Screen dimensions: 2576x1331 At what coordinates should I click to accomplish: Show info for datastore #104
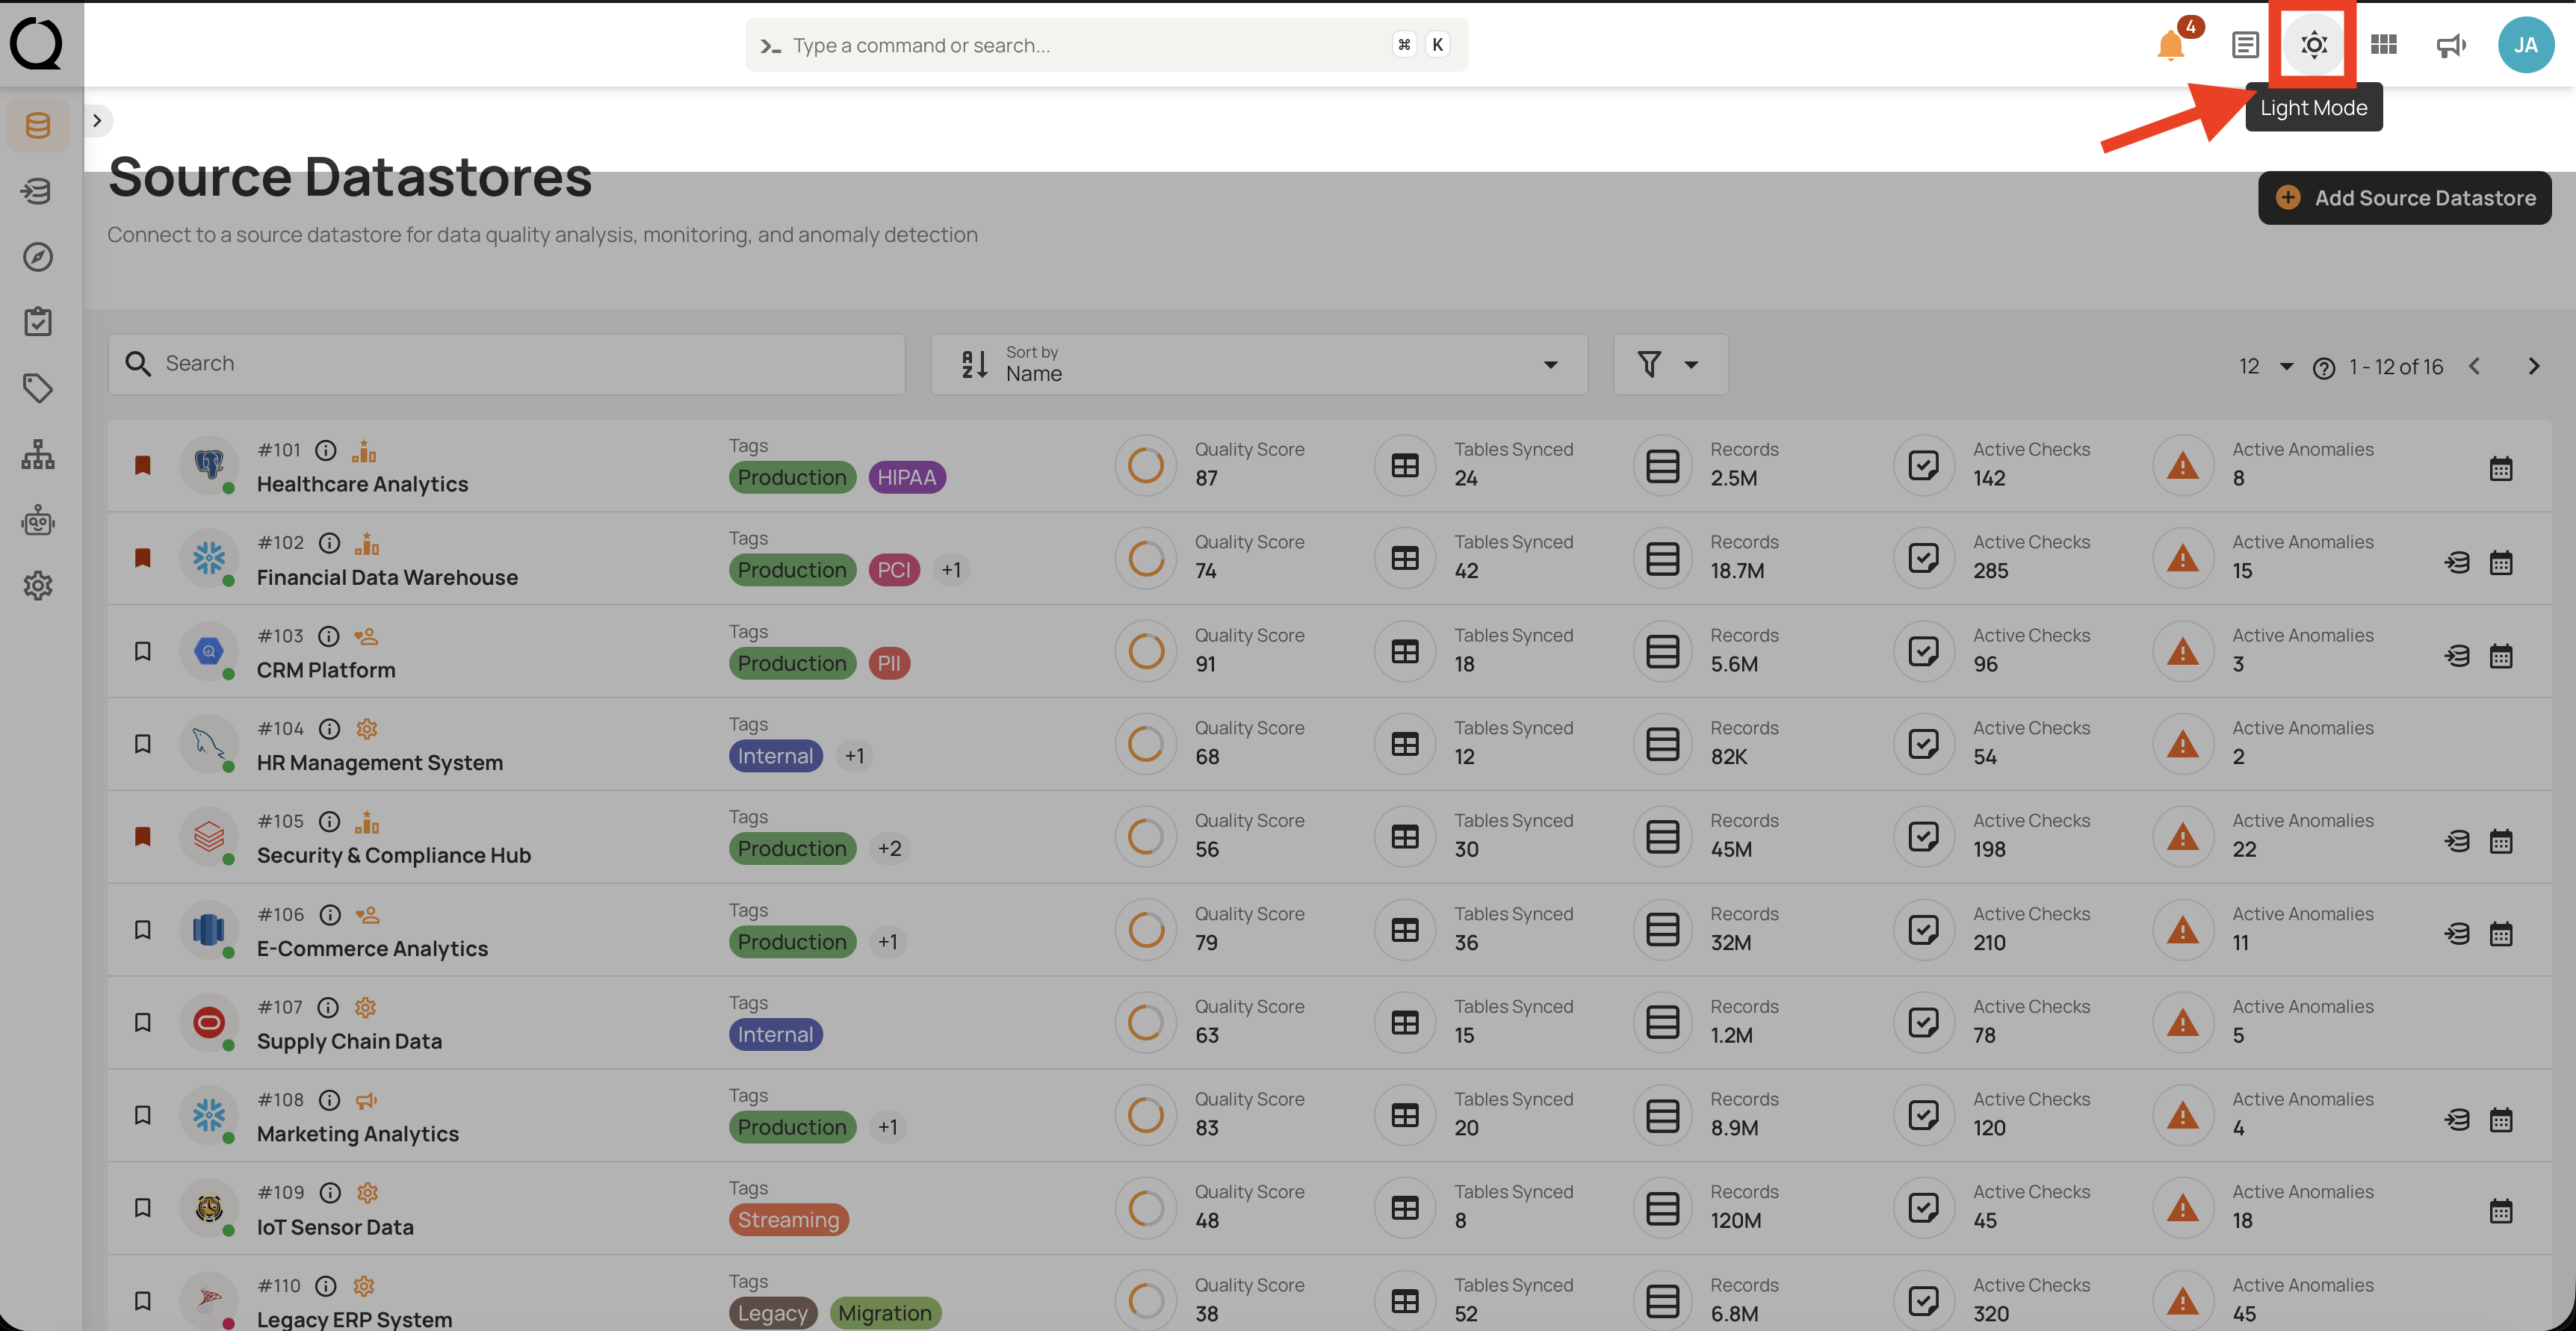(329, 729)
